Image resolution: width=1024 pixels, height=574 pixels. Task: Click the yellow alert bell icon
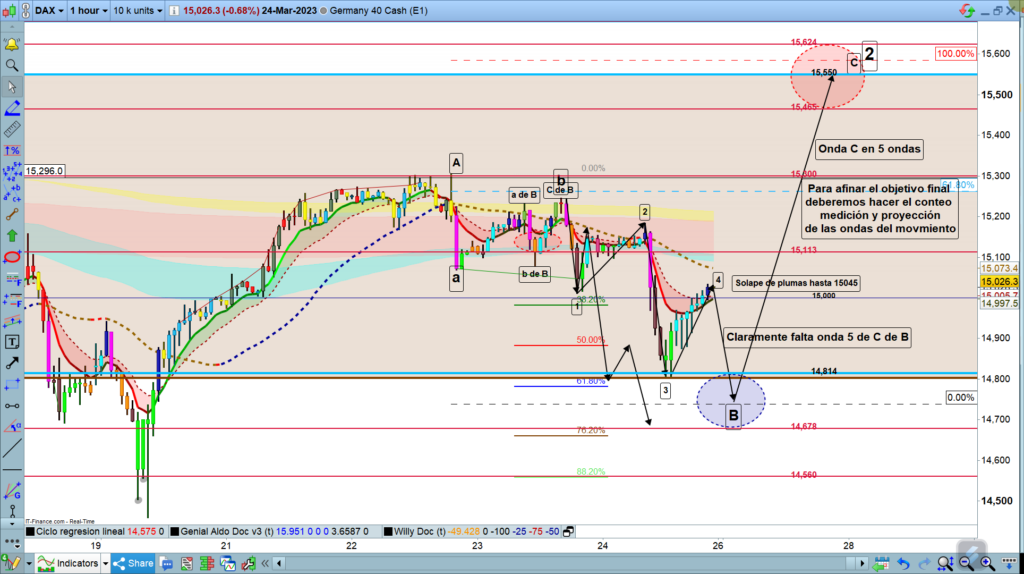(x=12, y=45)
